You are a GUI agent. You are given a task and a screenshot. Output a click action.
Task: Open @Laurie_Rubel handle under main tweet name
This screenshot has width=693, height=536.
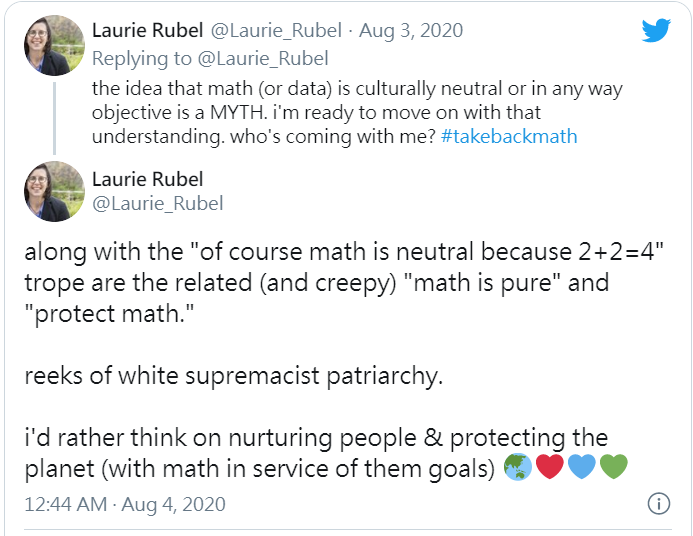point(157,204)
